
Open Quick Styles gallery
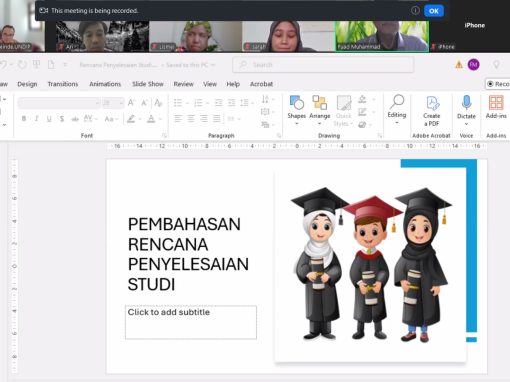coord(343,111)
